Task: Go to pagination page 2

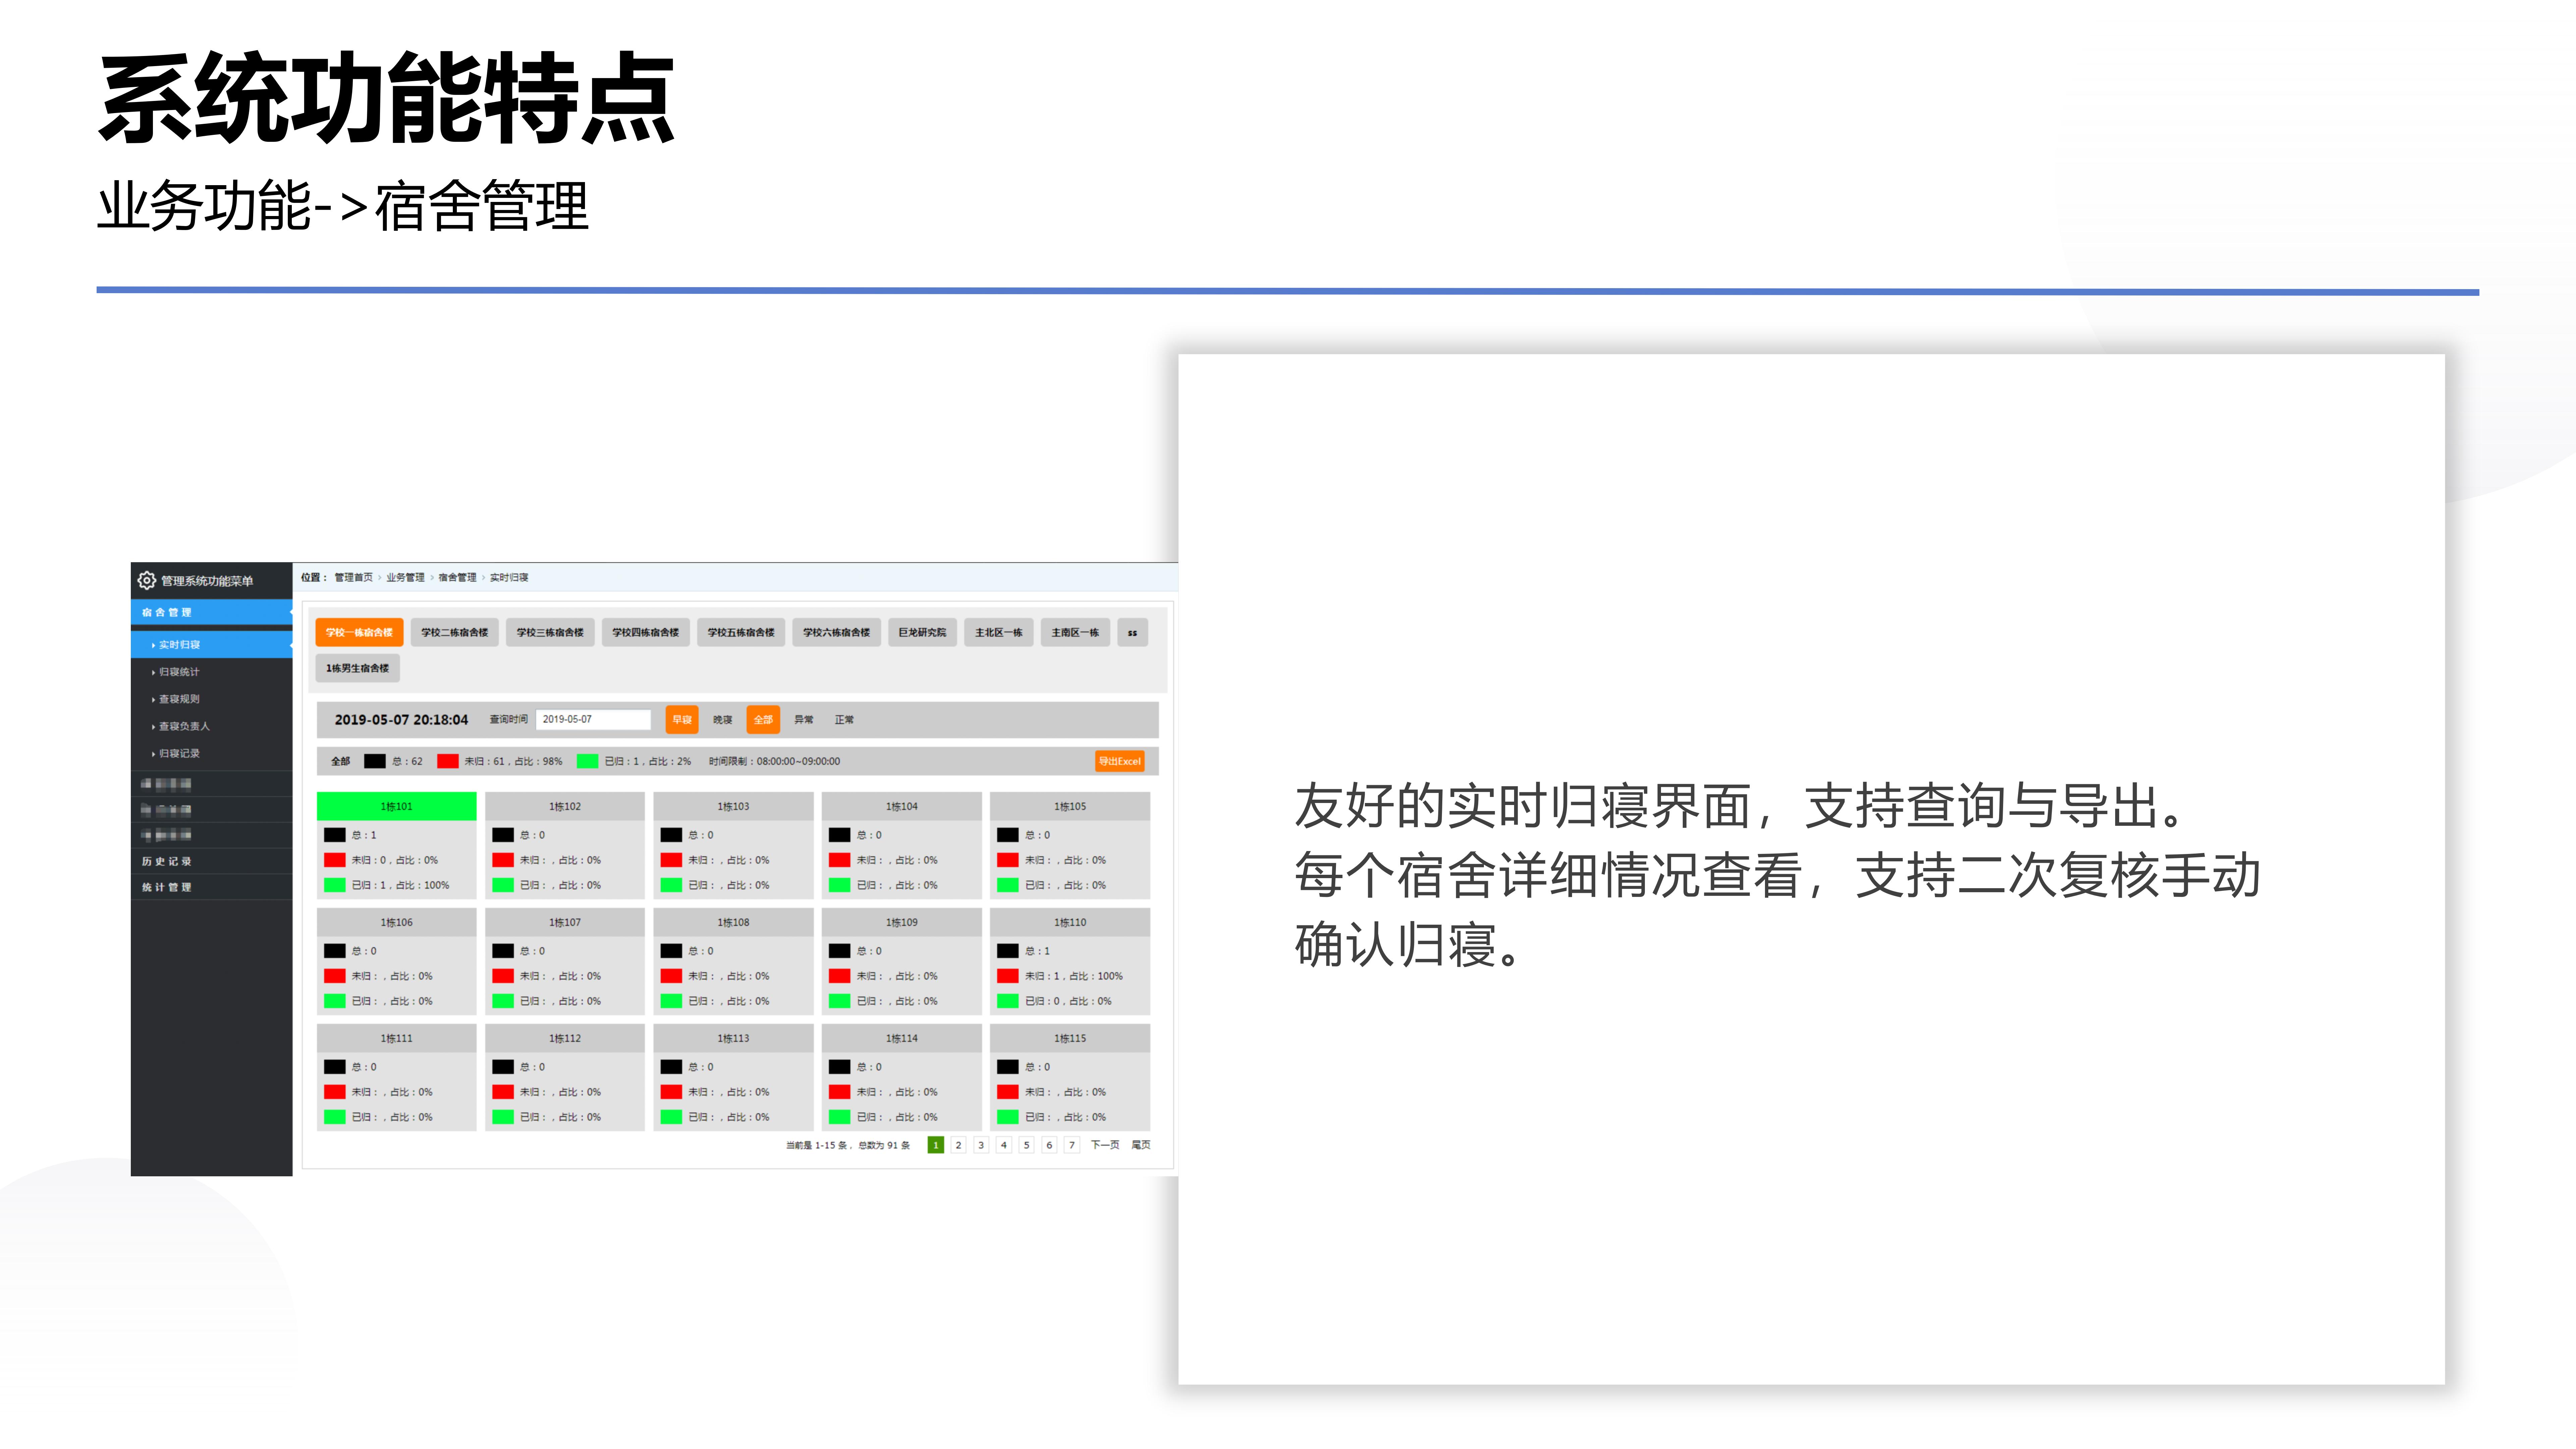Action: [x=958, y=1145]
